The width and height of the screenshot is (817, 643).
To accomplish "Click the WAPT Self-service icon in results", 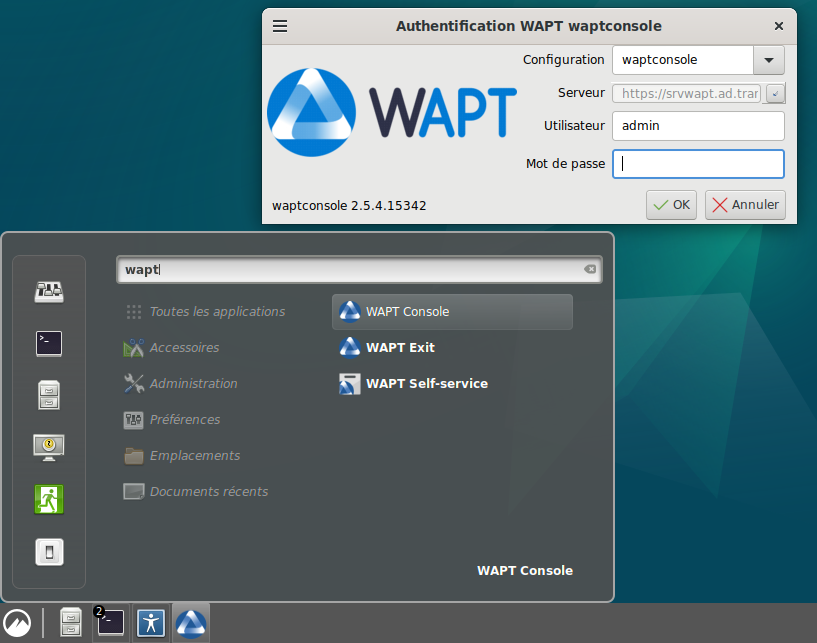I will click(350, 384).
